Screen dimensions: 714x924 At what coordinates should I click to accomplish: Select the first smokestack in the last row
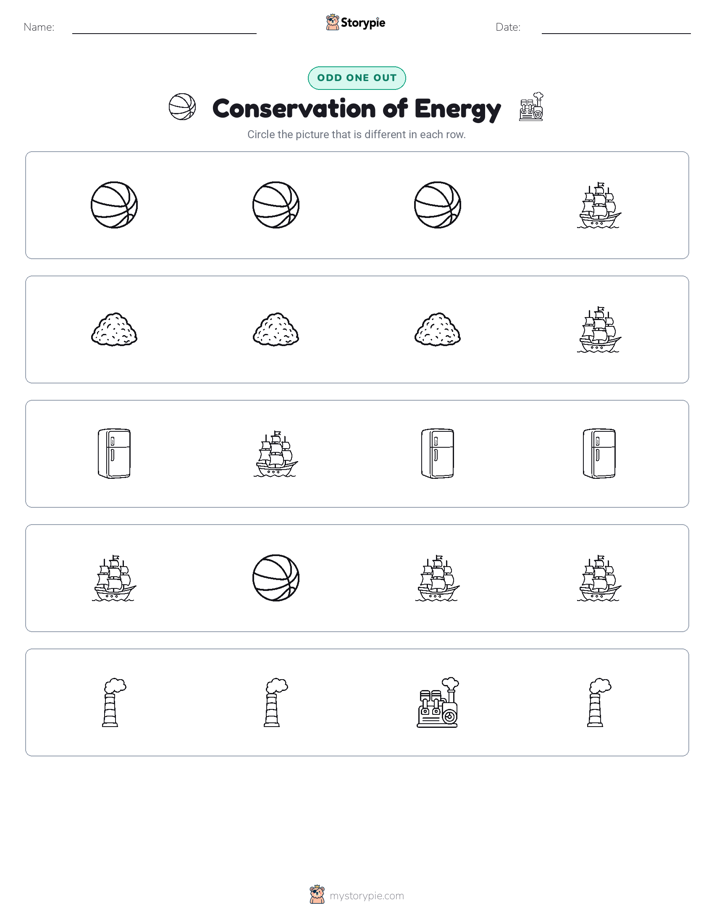(114, 702)
